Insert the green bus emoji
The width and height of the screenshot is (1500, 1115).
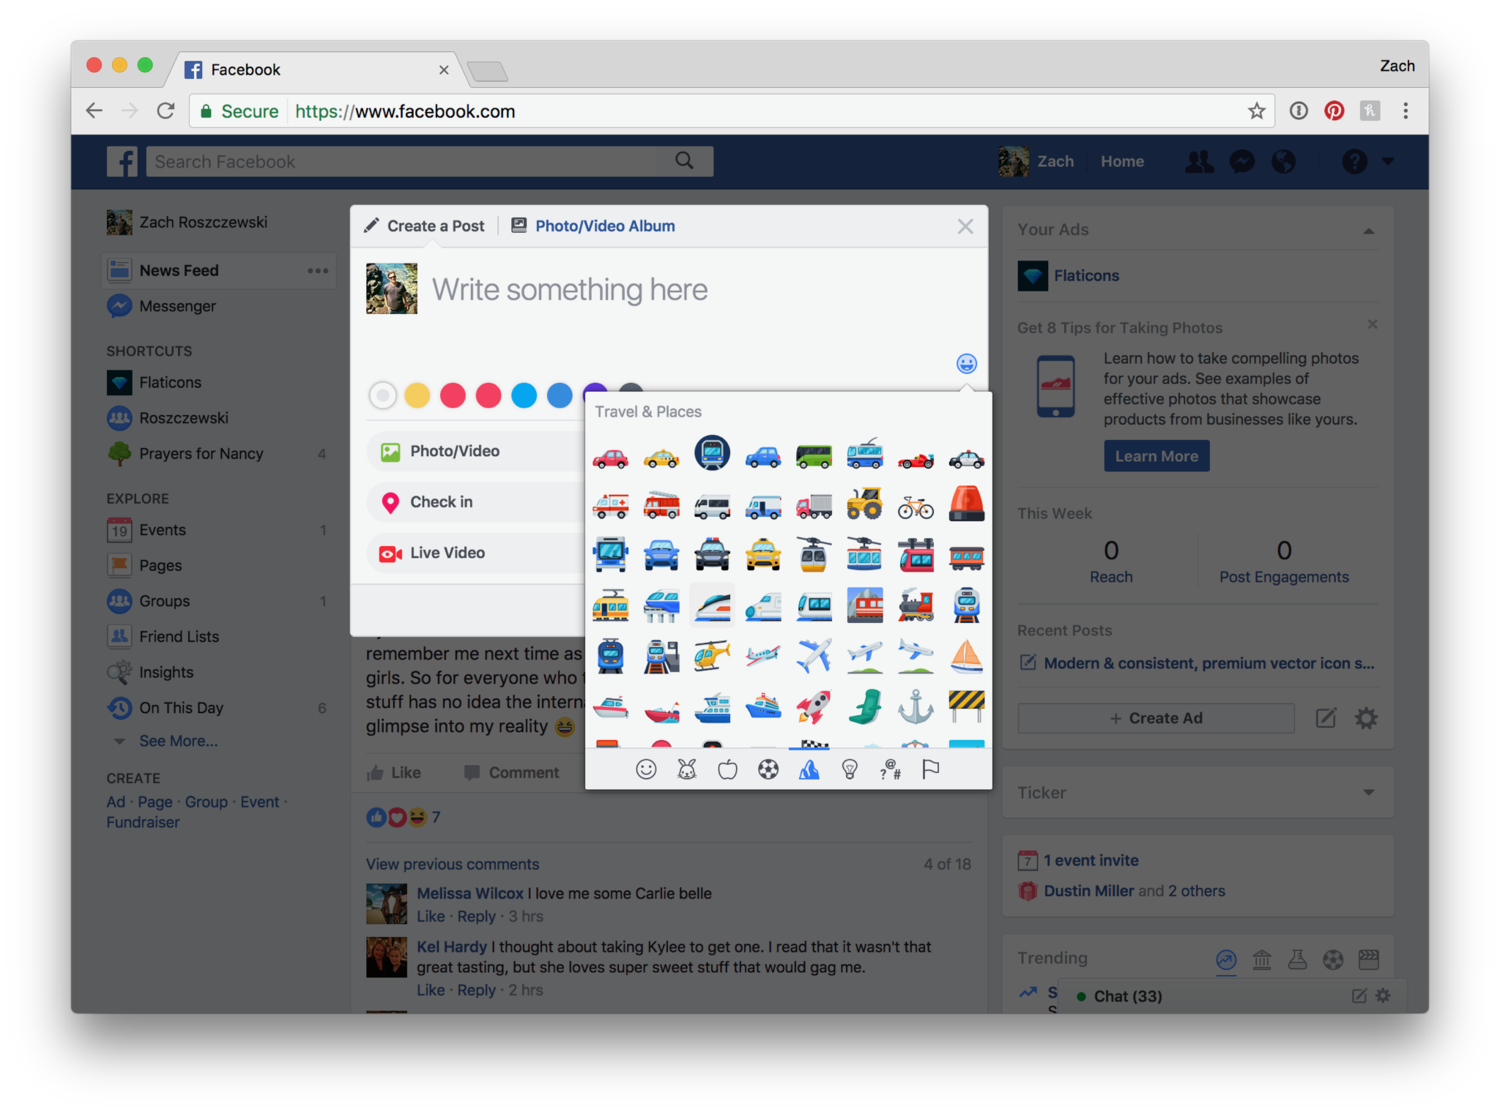[x=814, y=458]
